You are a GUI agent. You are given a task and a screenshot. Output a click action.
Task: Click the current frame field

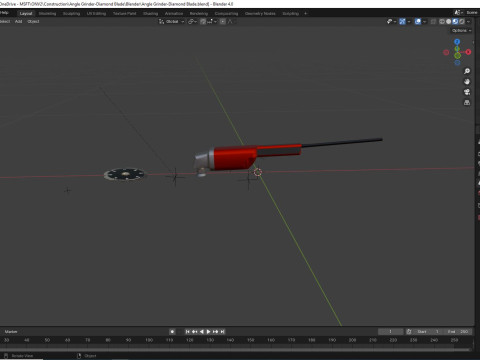point(391,332)
